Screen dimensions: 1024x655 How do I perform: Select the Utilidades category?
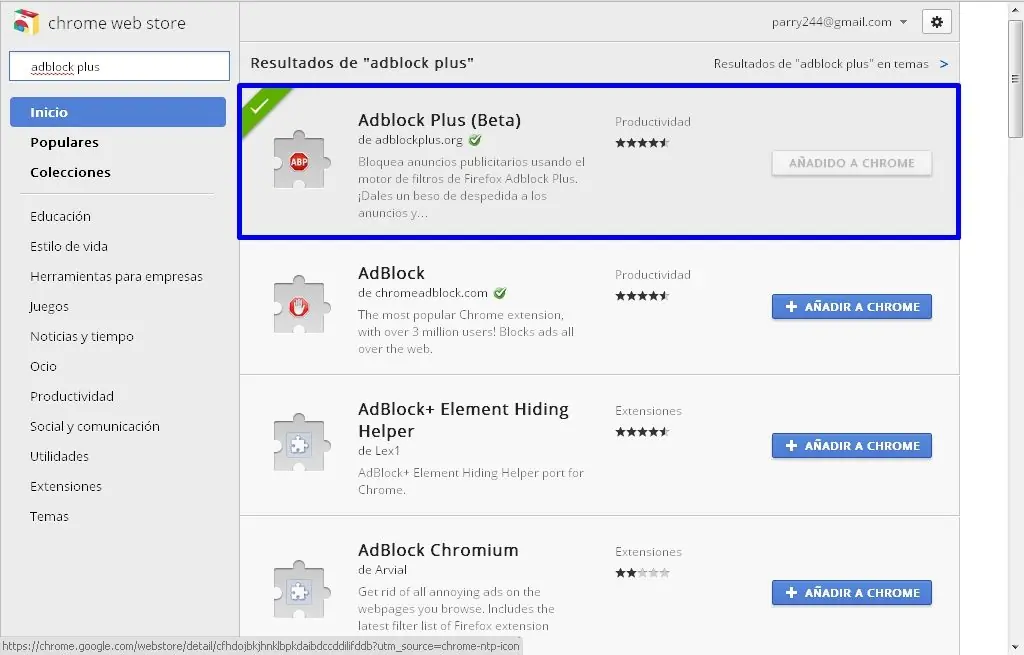[x=59, y=456]
